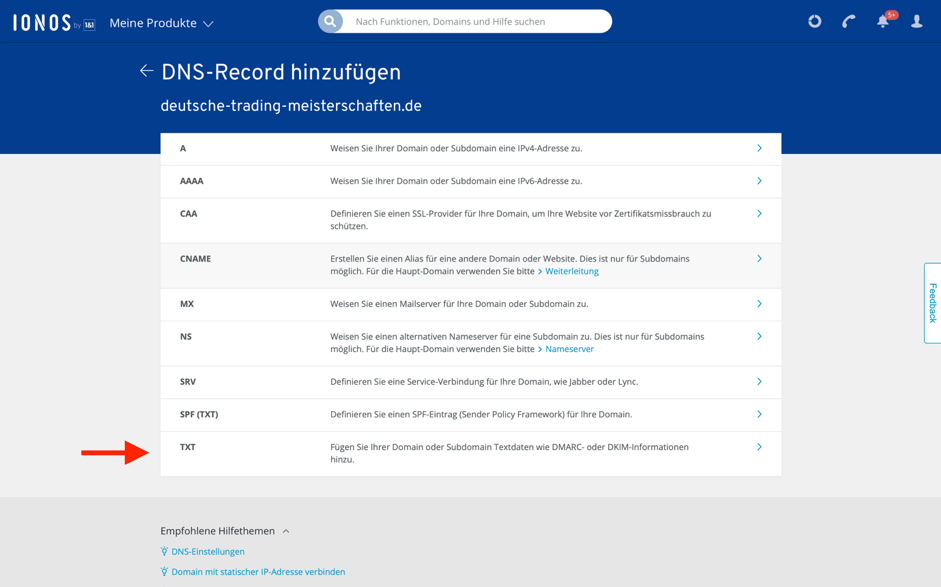Click the lightbulb icon beside DNS-Einstellungen

(x=164, y=552)
